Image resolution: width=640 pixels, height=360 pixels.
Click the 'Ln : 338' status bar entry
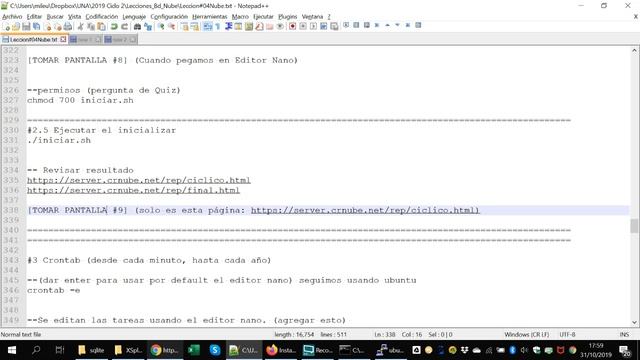tap(384, 334)
